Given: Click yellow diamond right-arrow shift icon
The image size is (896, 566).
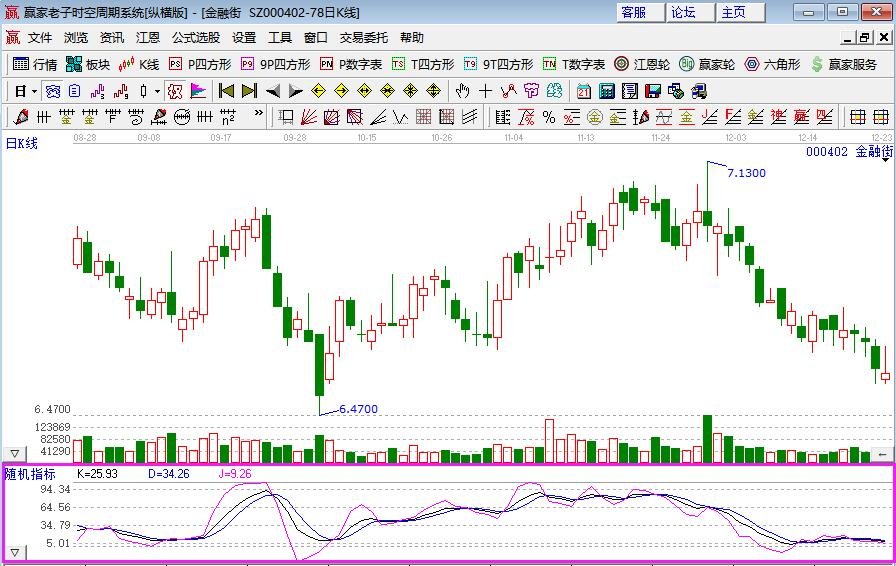Looking at the screenshot, I should (x=341, y=91).
